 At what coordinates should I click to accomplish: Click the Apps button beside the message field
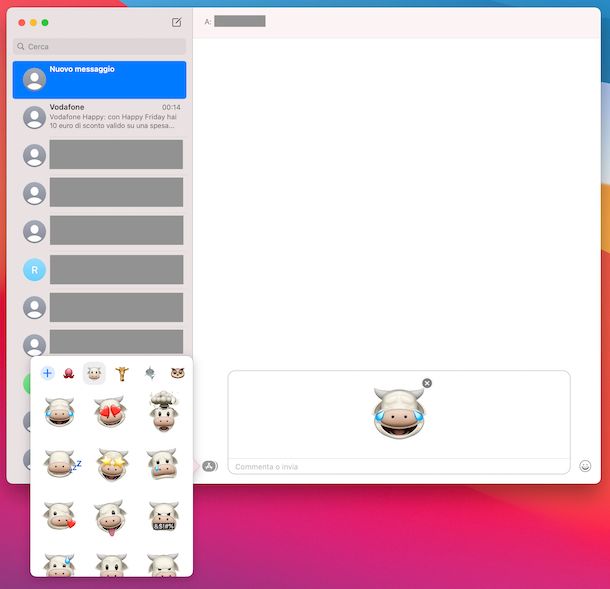(x=210, y=466)
